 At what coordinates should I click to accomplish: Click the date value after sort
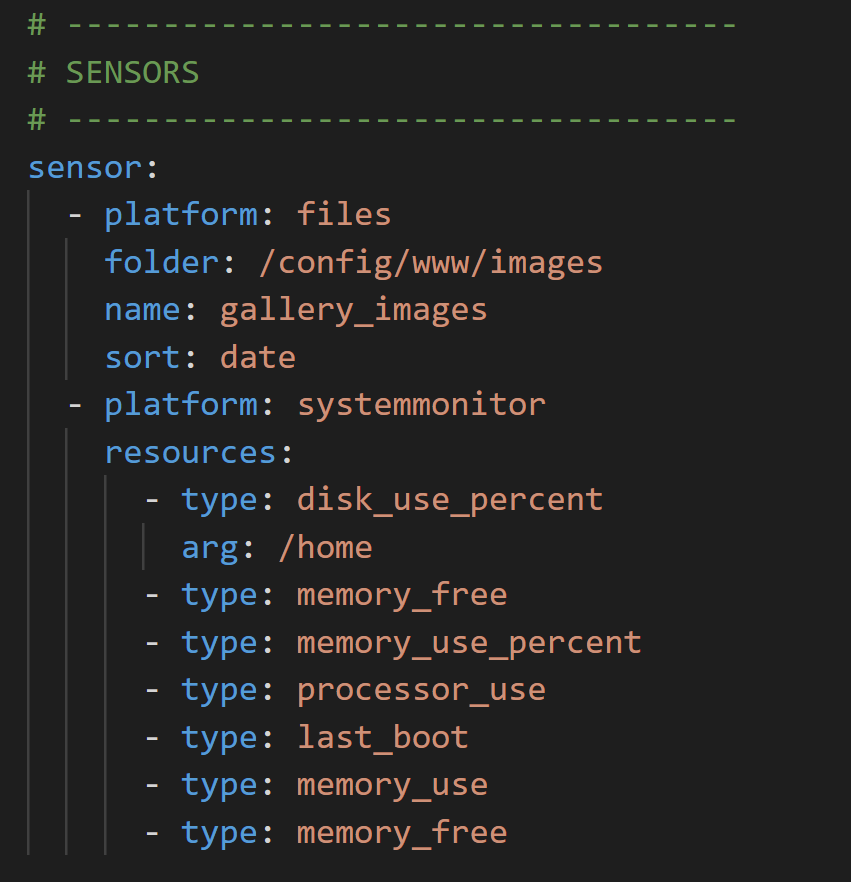coord(258,357)
